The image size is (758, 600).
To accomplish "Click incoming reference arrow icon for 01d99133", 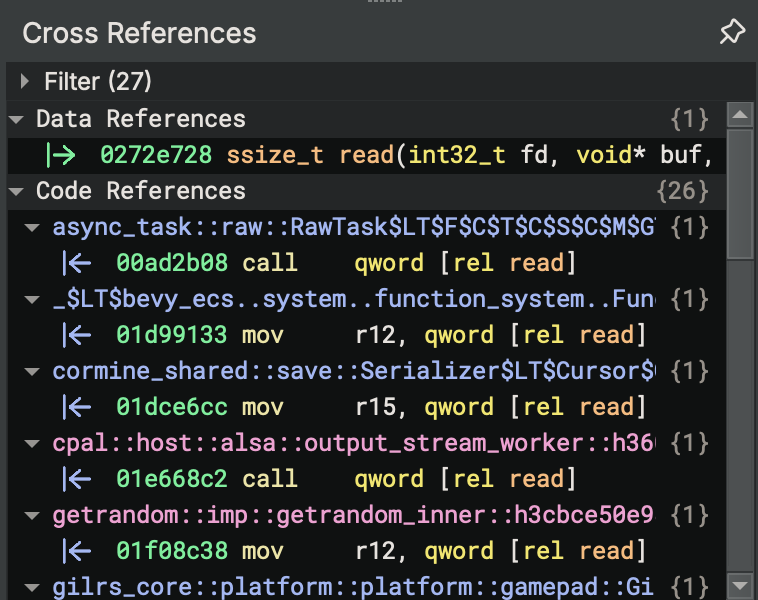I will click(77, 335).
